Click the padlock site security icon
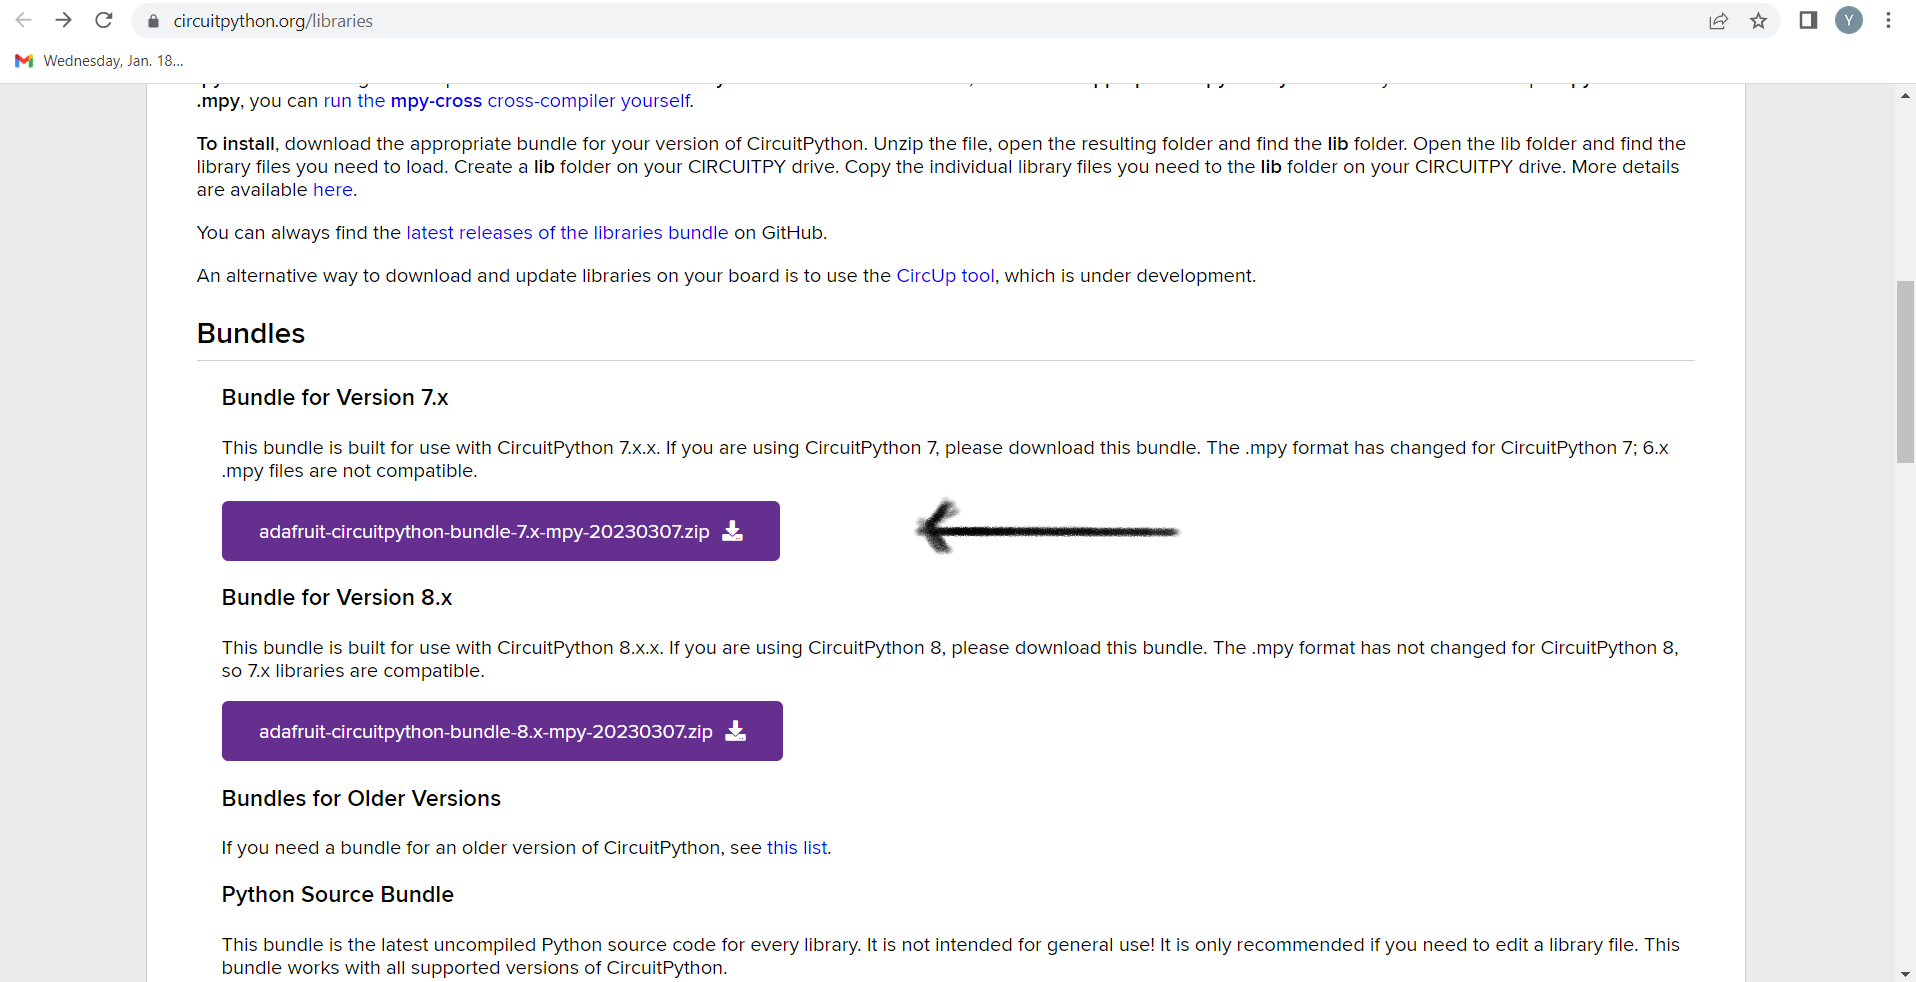 click(152, 20)
